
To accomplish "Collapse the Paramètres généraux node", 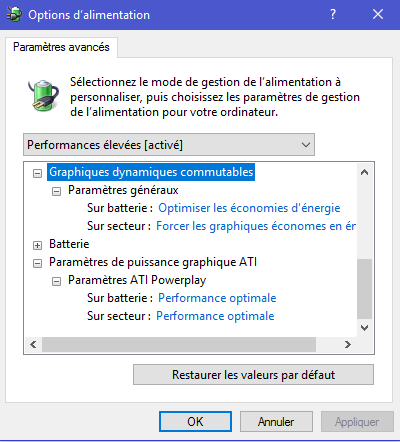I will pos(56,191).
